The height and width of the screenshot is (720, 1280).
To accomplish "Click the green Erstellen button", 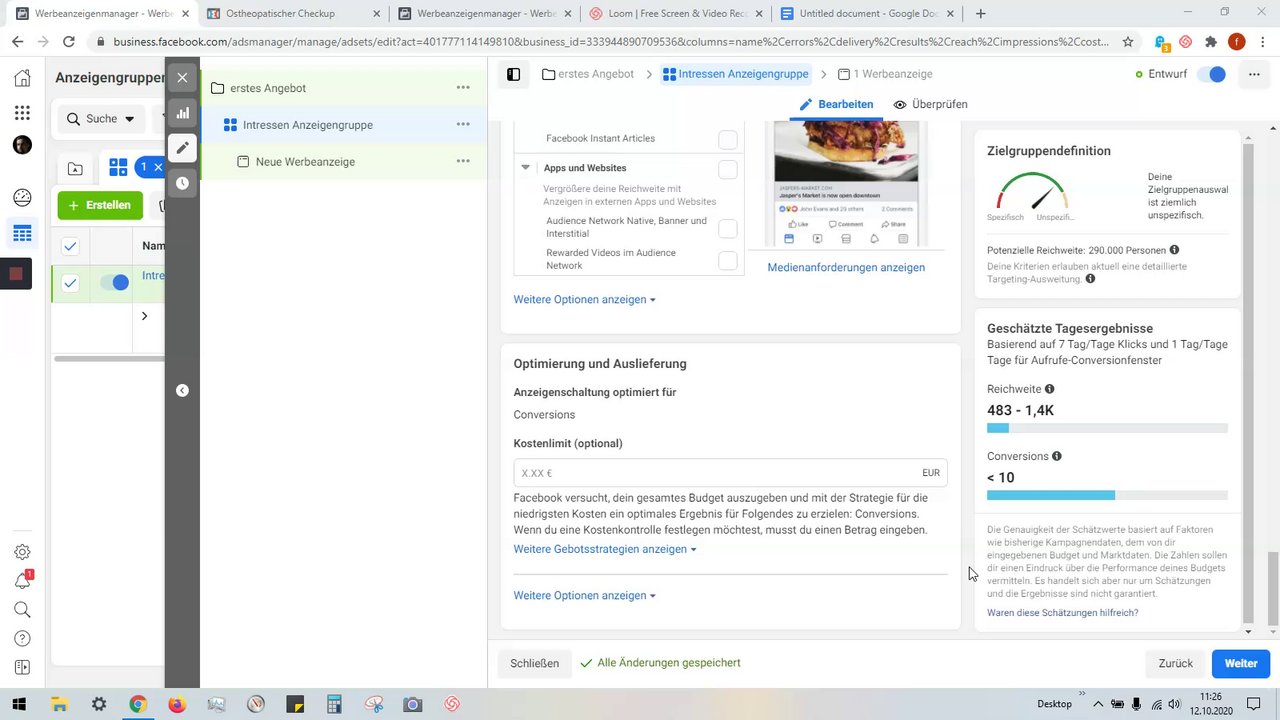I will [100, 205].
